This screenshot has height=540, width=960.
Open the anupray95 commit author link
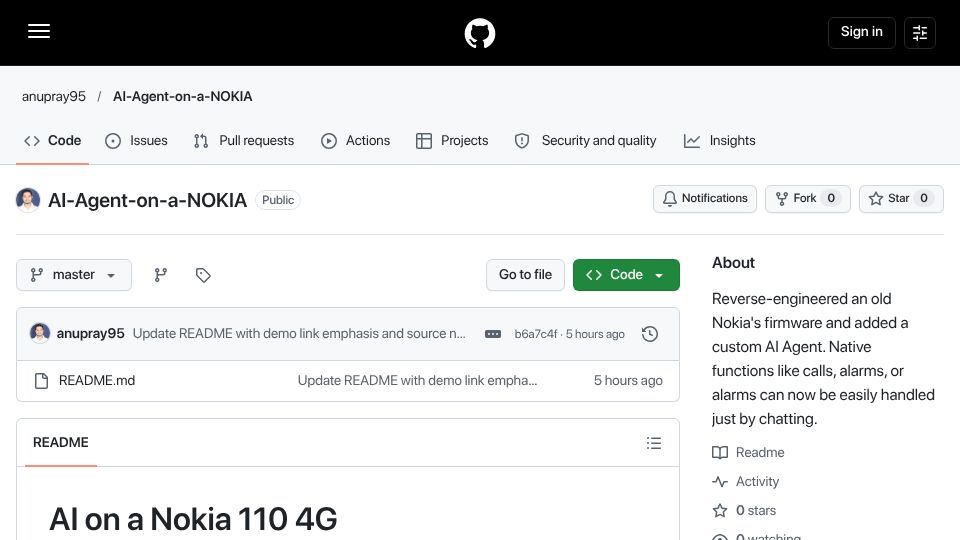click(x=91, y=334)
